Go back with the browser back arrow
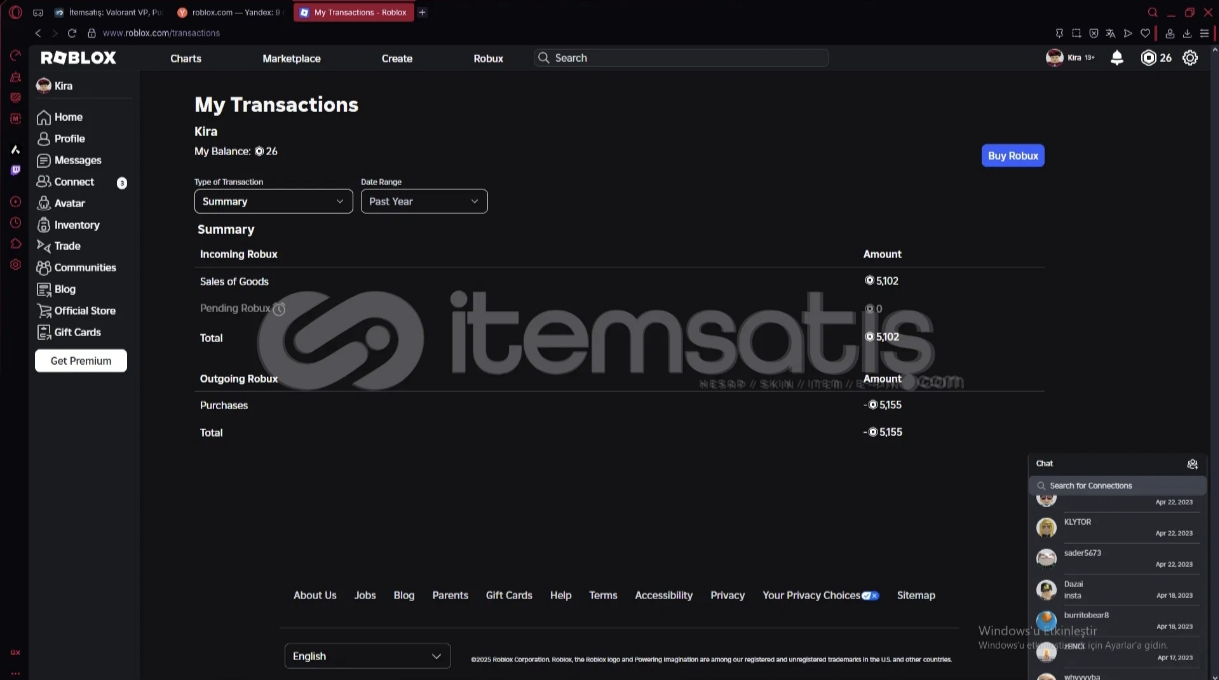Viewport: 1219px width, 680px height. pos(38,33)
